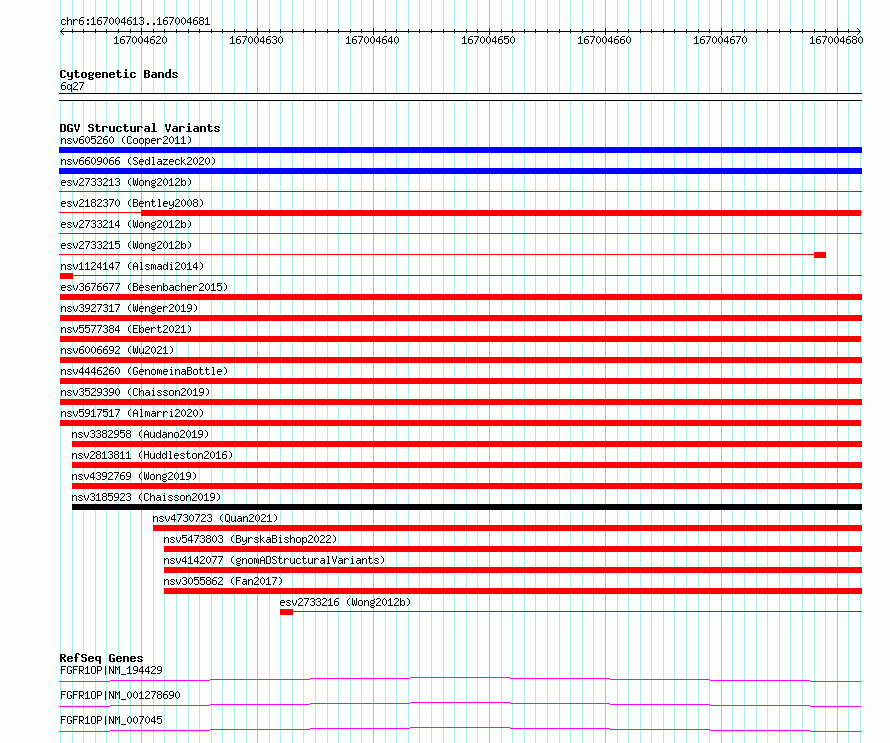Click the nsv3927317 (Wenger2019) label

129,308
